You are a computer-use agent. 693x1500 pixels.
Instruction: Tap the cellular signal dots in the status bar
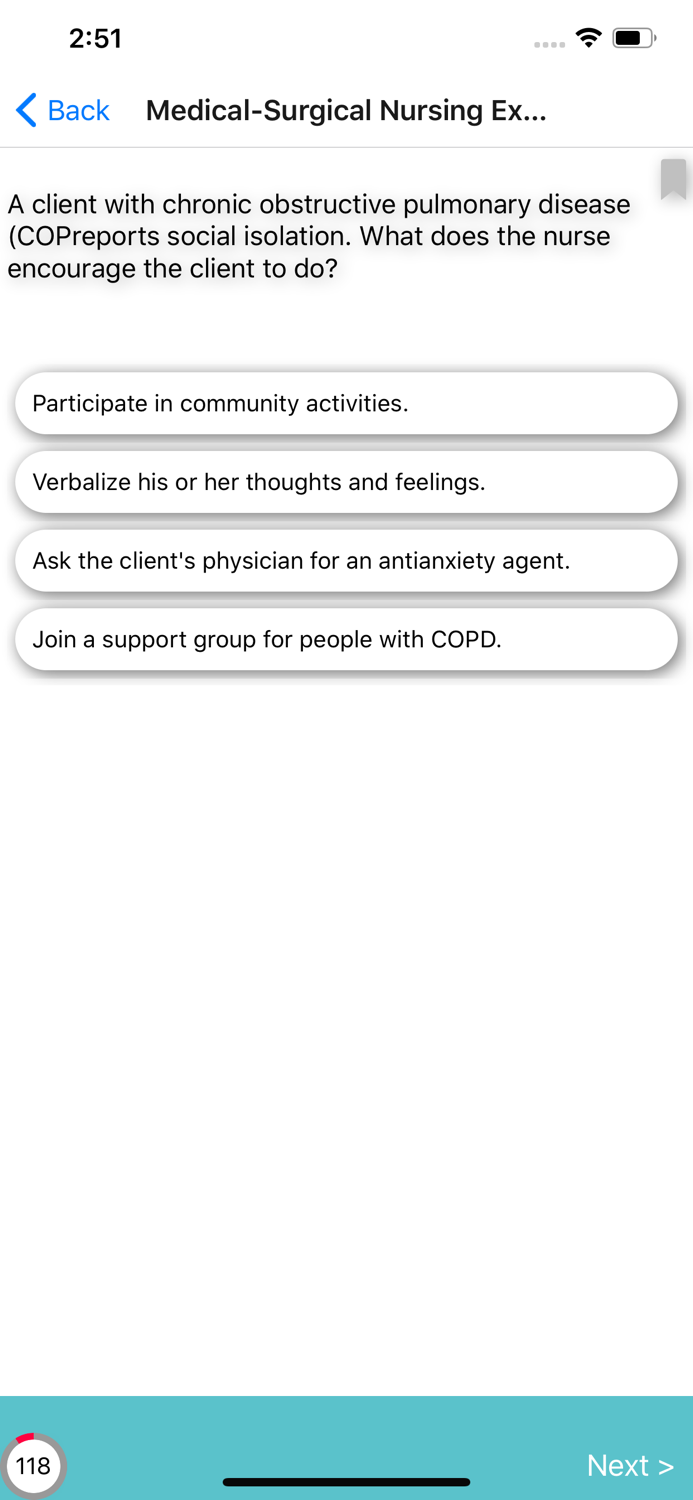548,41
